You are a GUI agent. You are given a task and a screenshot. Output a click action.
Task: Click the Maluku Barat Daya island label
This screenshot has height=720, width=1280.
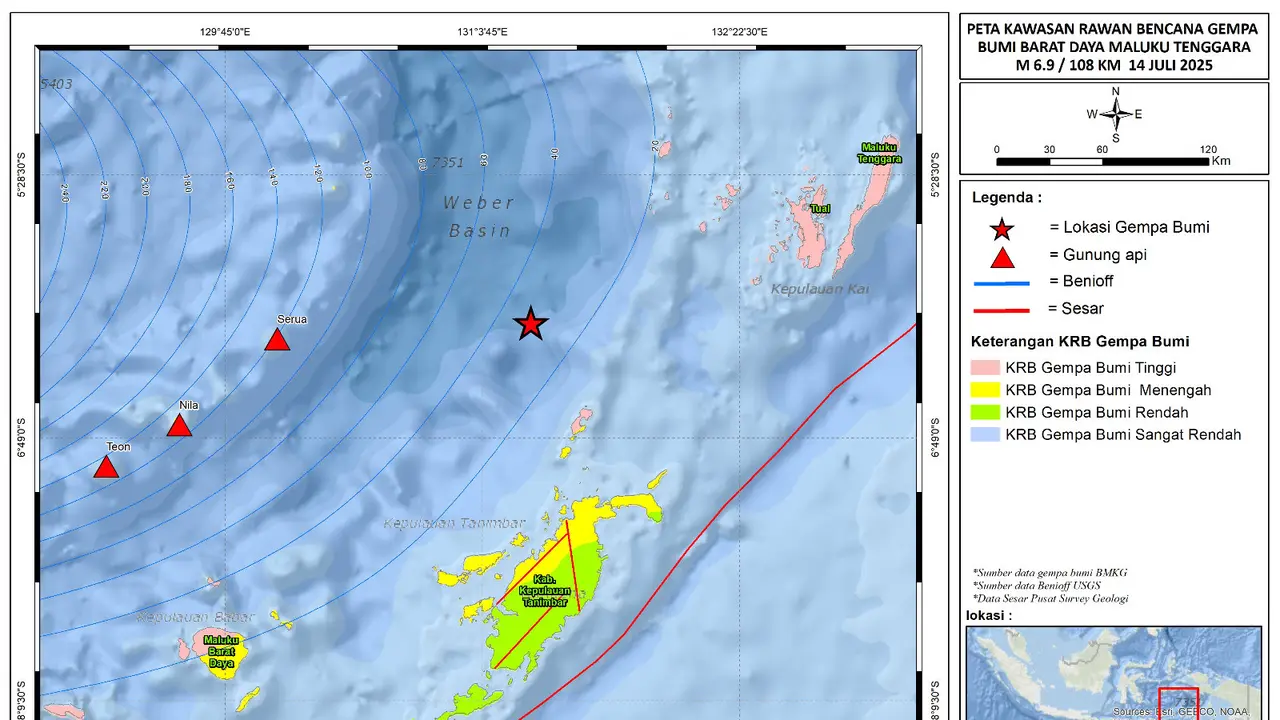[x=220, y=651]
